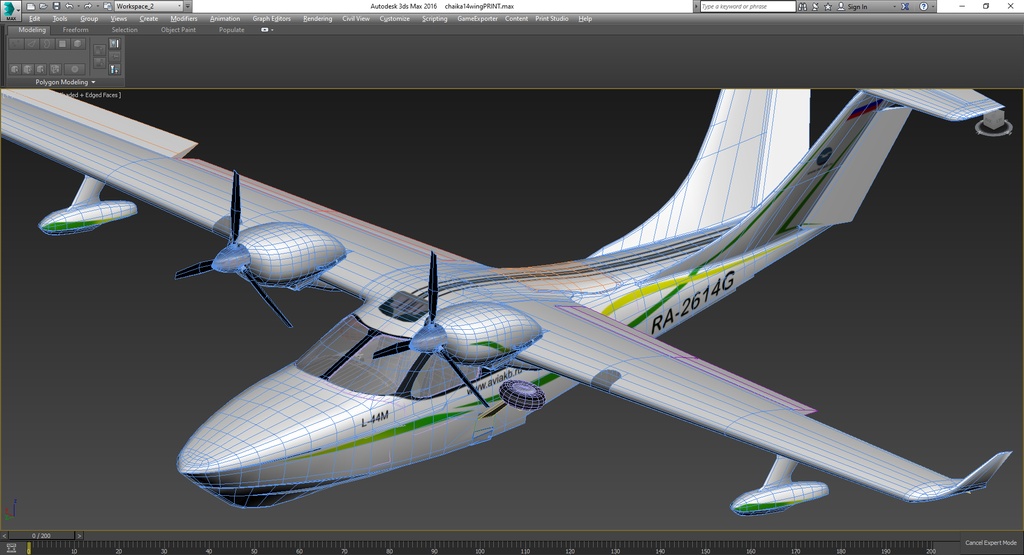Click the binoculars search icon
The image size is (1024, 555).
point(803,7)
